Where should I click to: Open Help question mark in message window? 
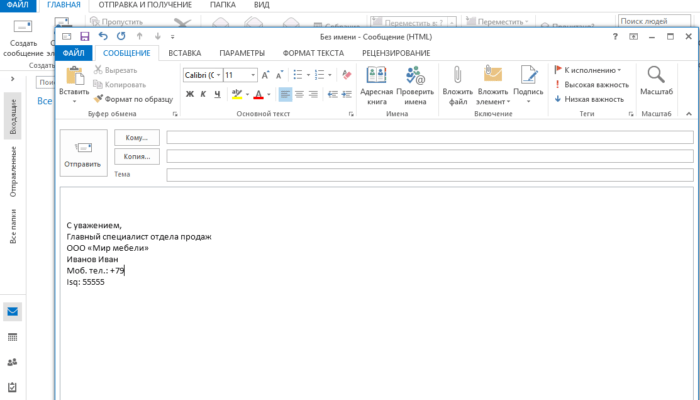tap(615, 37)
